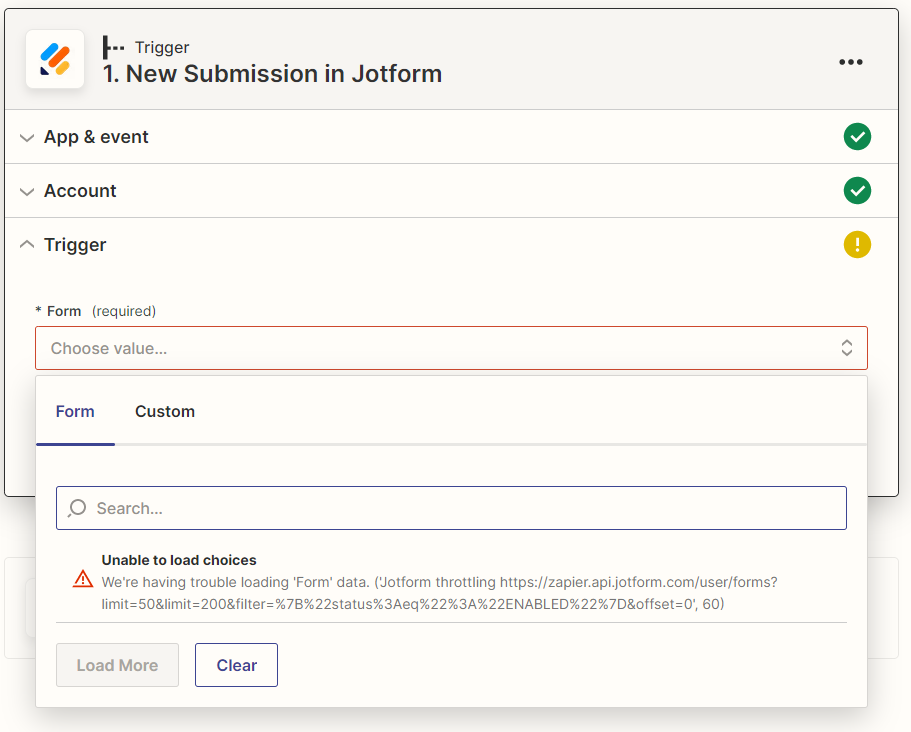Click the Trigger step type icon
Image resolution: width=911 pixels, height=732 pixels.
[x=113, y=48]
